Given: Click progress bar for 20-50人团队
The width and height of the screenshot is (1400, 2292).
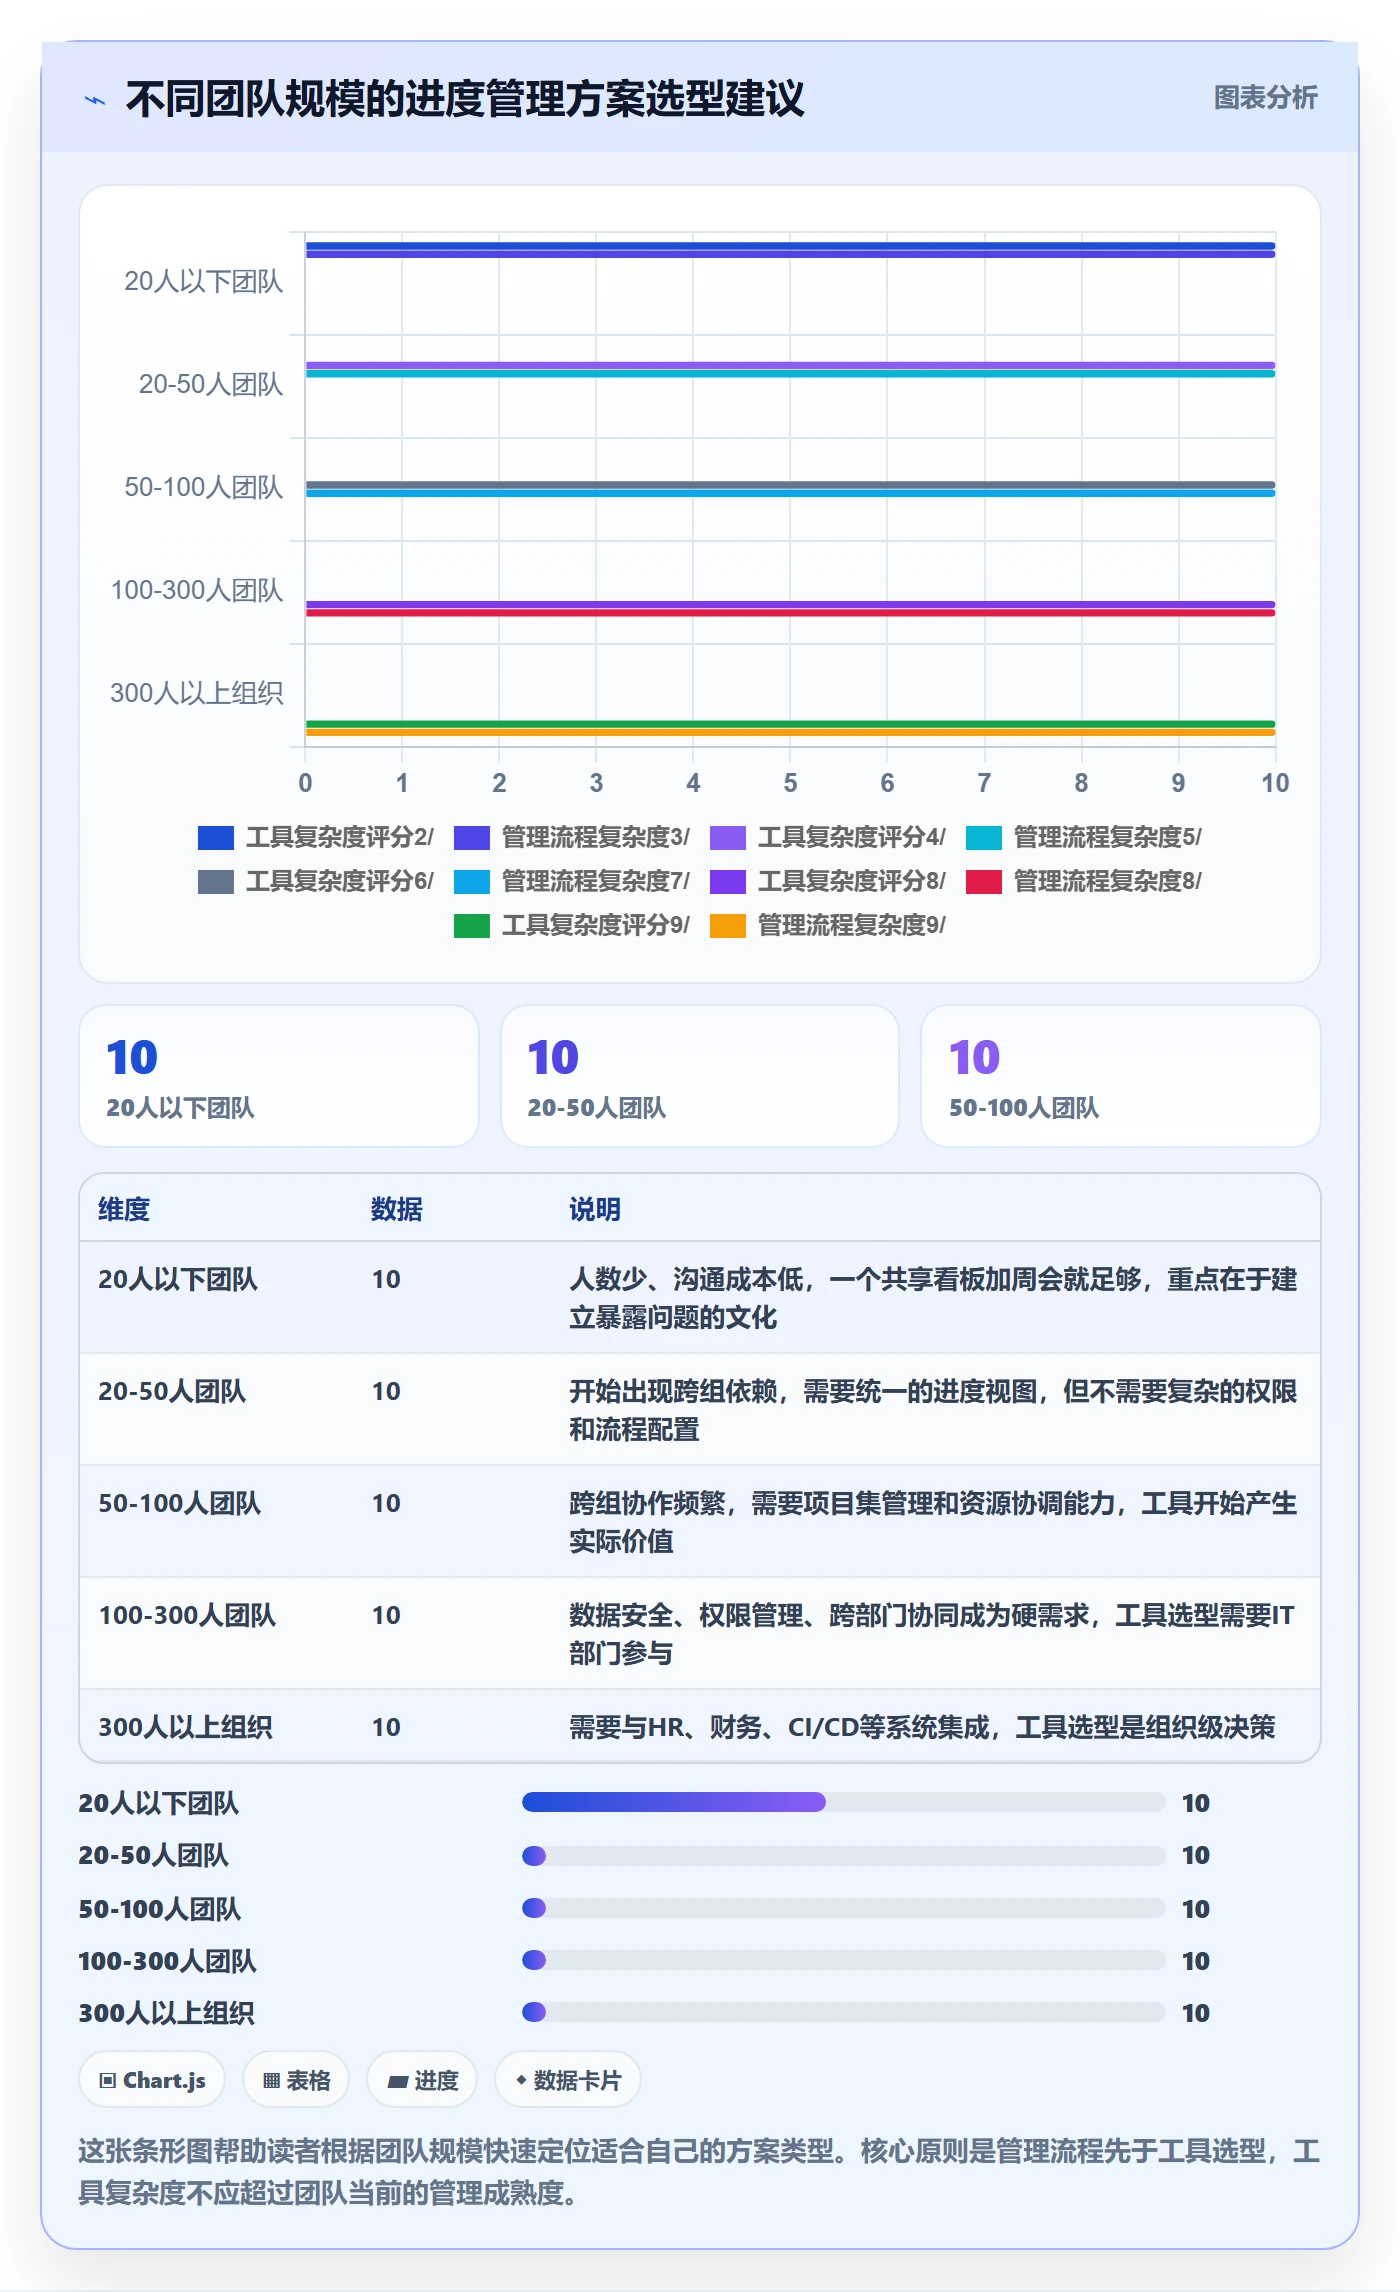Looking at the screenshot, I should click(x=844, y=1856).
